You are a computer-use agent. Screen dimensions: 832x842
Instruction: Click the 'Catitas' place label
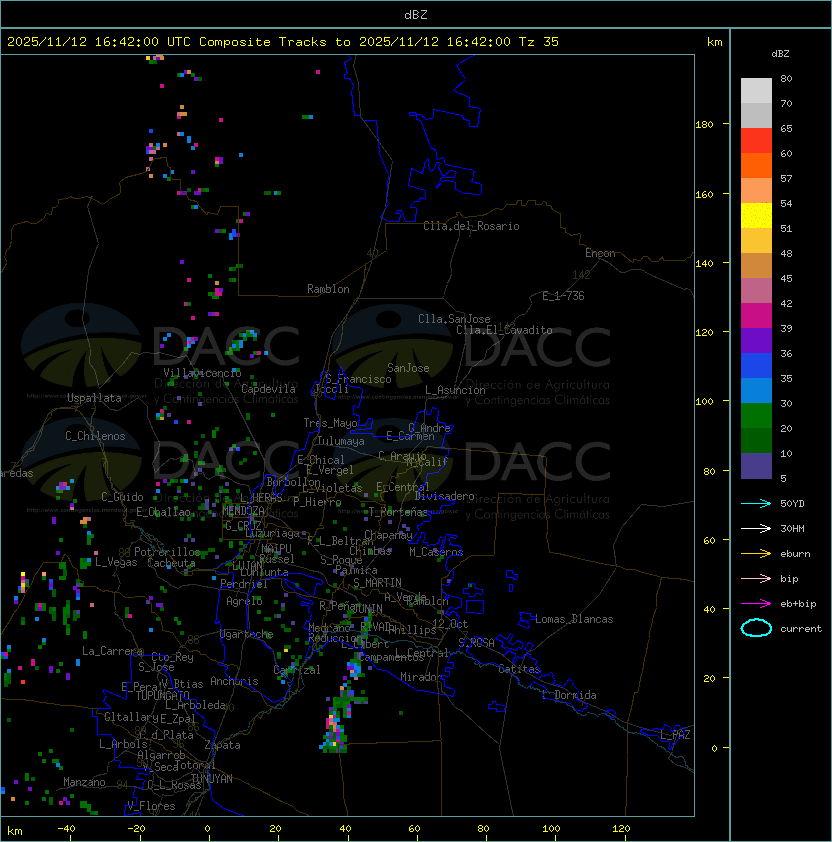519,669
